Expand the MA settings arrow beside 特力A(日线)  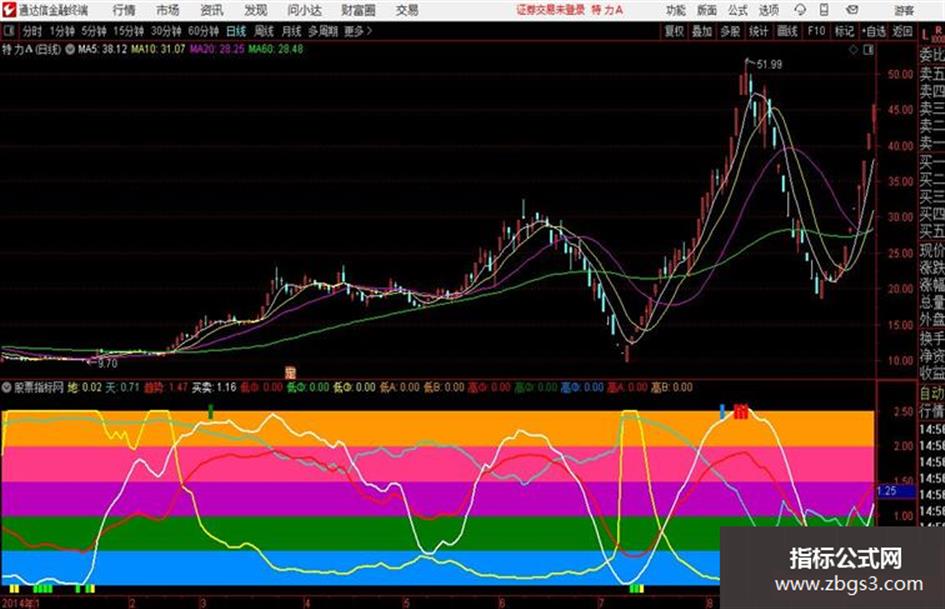(x=70, y=49)
